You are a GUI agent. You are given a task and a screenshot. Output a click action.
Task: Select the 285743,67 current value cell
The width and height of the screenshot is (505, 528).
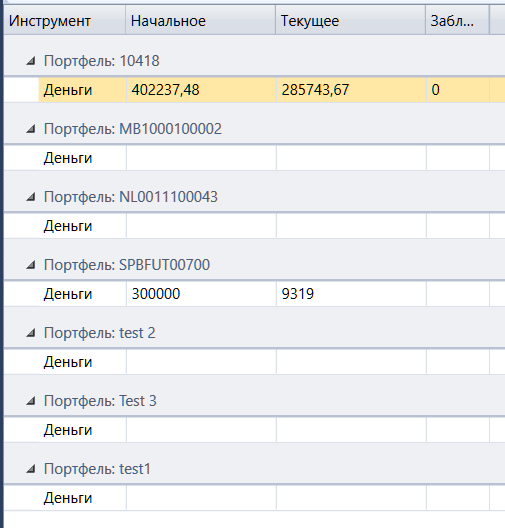pyautogui.click(x=351, y=90)
